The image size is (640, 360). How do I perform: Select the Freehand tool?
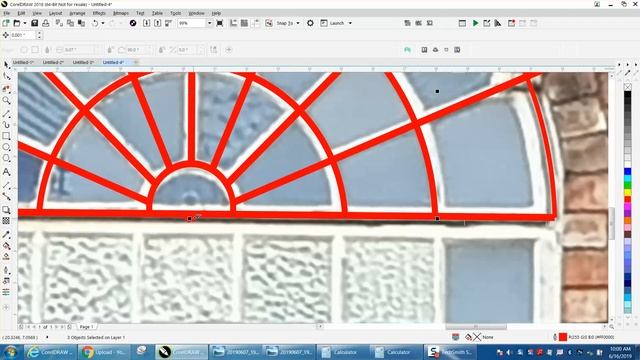pos(6,114)
